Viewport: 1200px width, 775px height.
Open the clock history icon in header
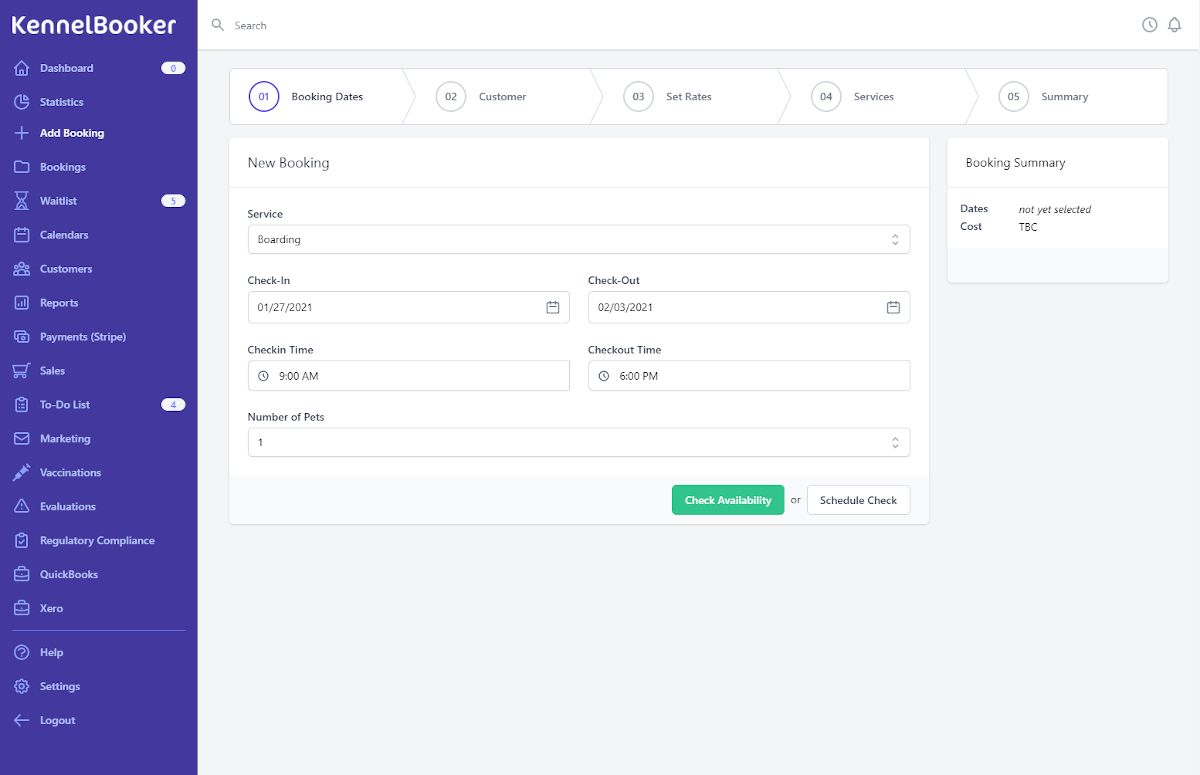(x=1150, y=25)
